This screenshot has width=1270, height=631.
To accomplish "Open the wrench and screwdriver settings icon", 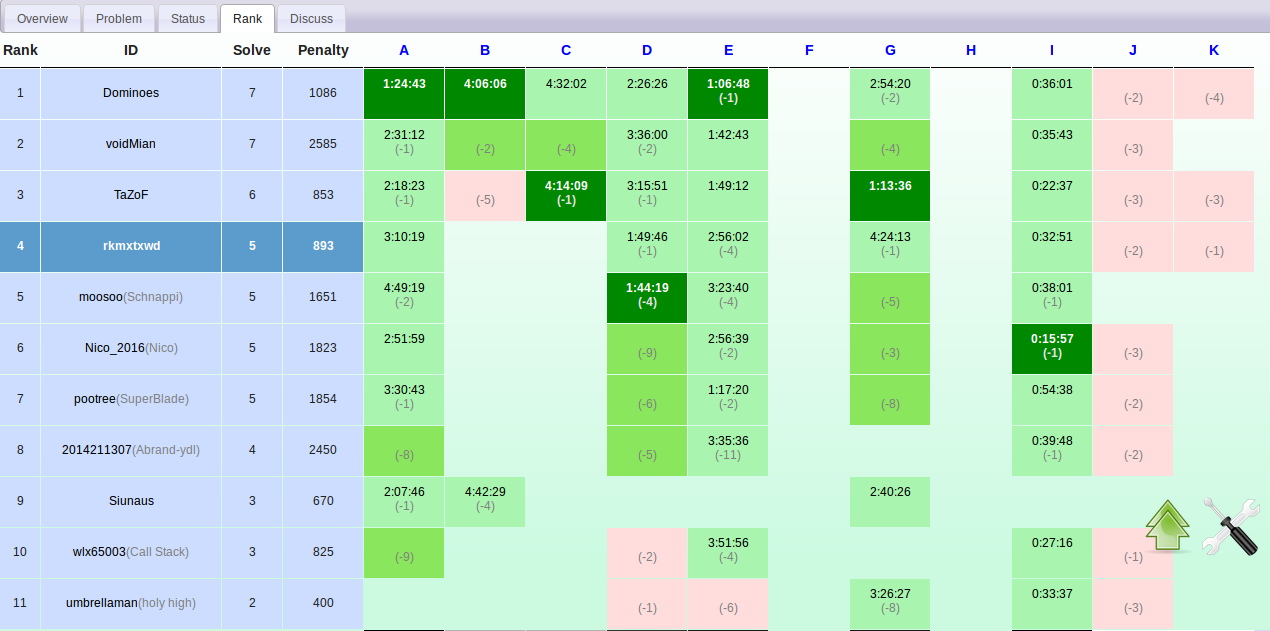I will pos(1229,526).
